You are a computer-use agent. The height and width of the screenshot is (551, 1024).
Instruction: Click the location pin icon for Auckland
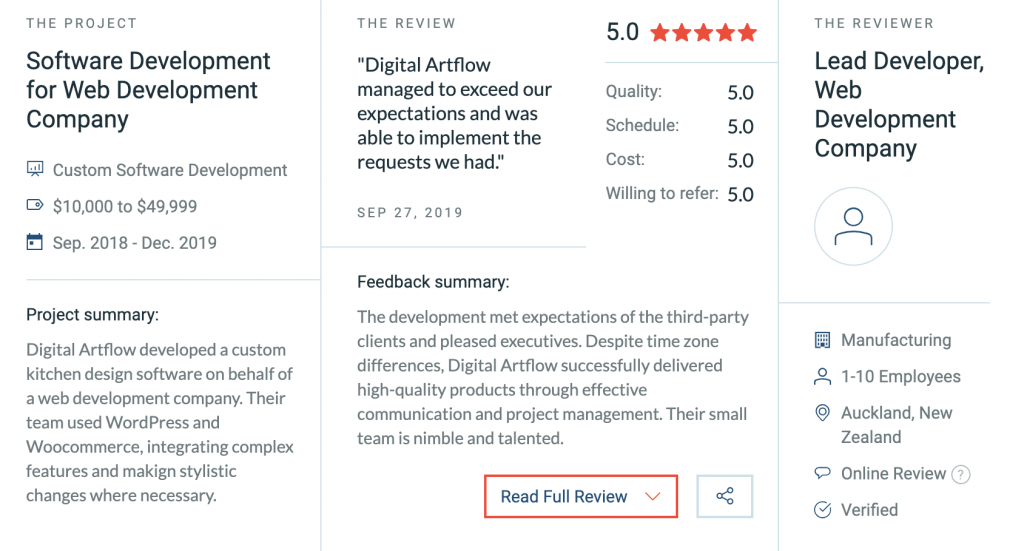click(x=822, y=413)
